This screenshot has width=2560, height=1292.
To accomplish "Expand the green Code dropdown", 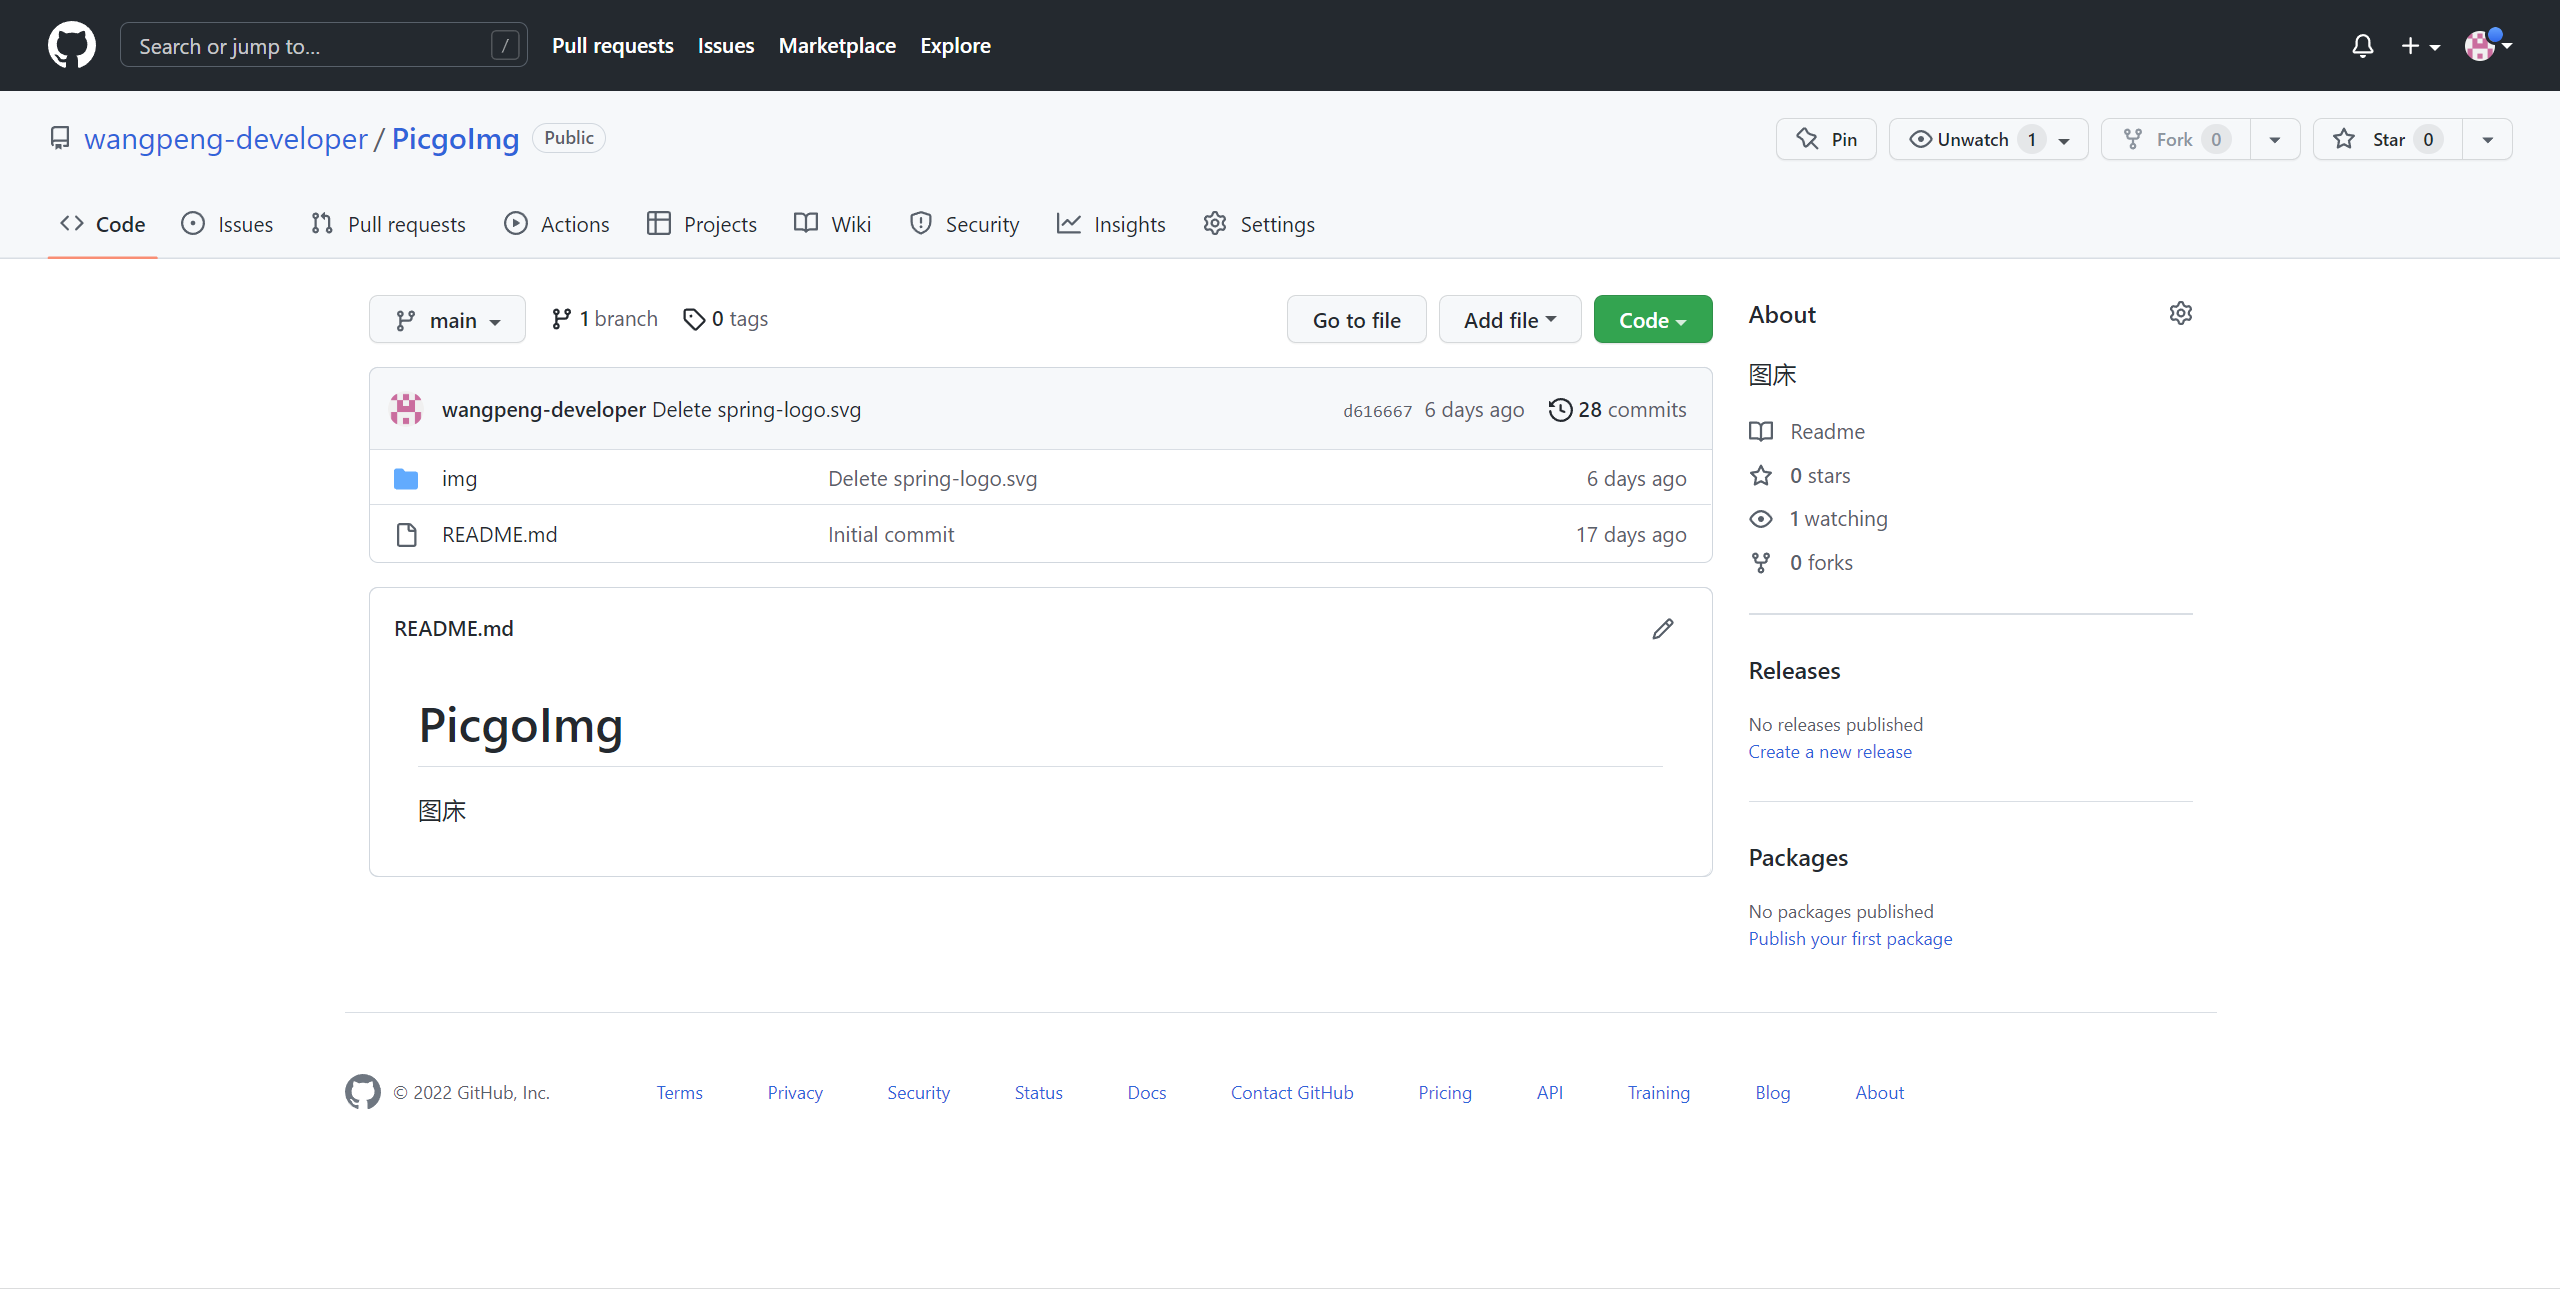I will tap(1652, 320).
